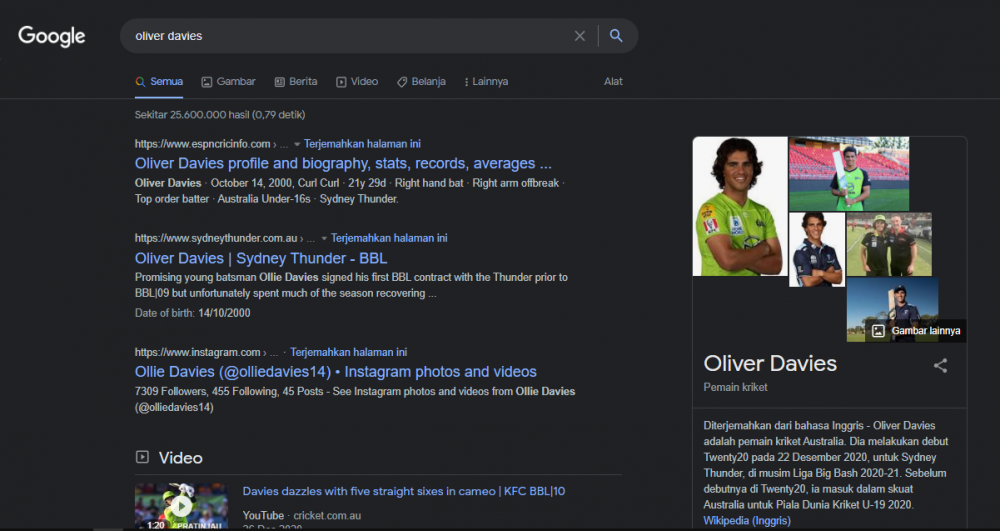Clear the search box with X
The height and width of the screenshot is (531, 1000).
pos(580,36)
